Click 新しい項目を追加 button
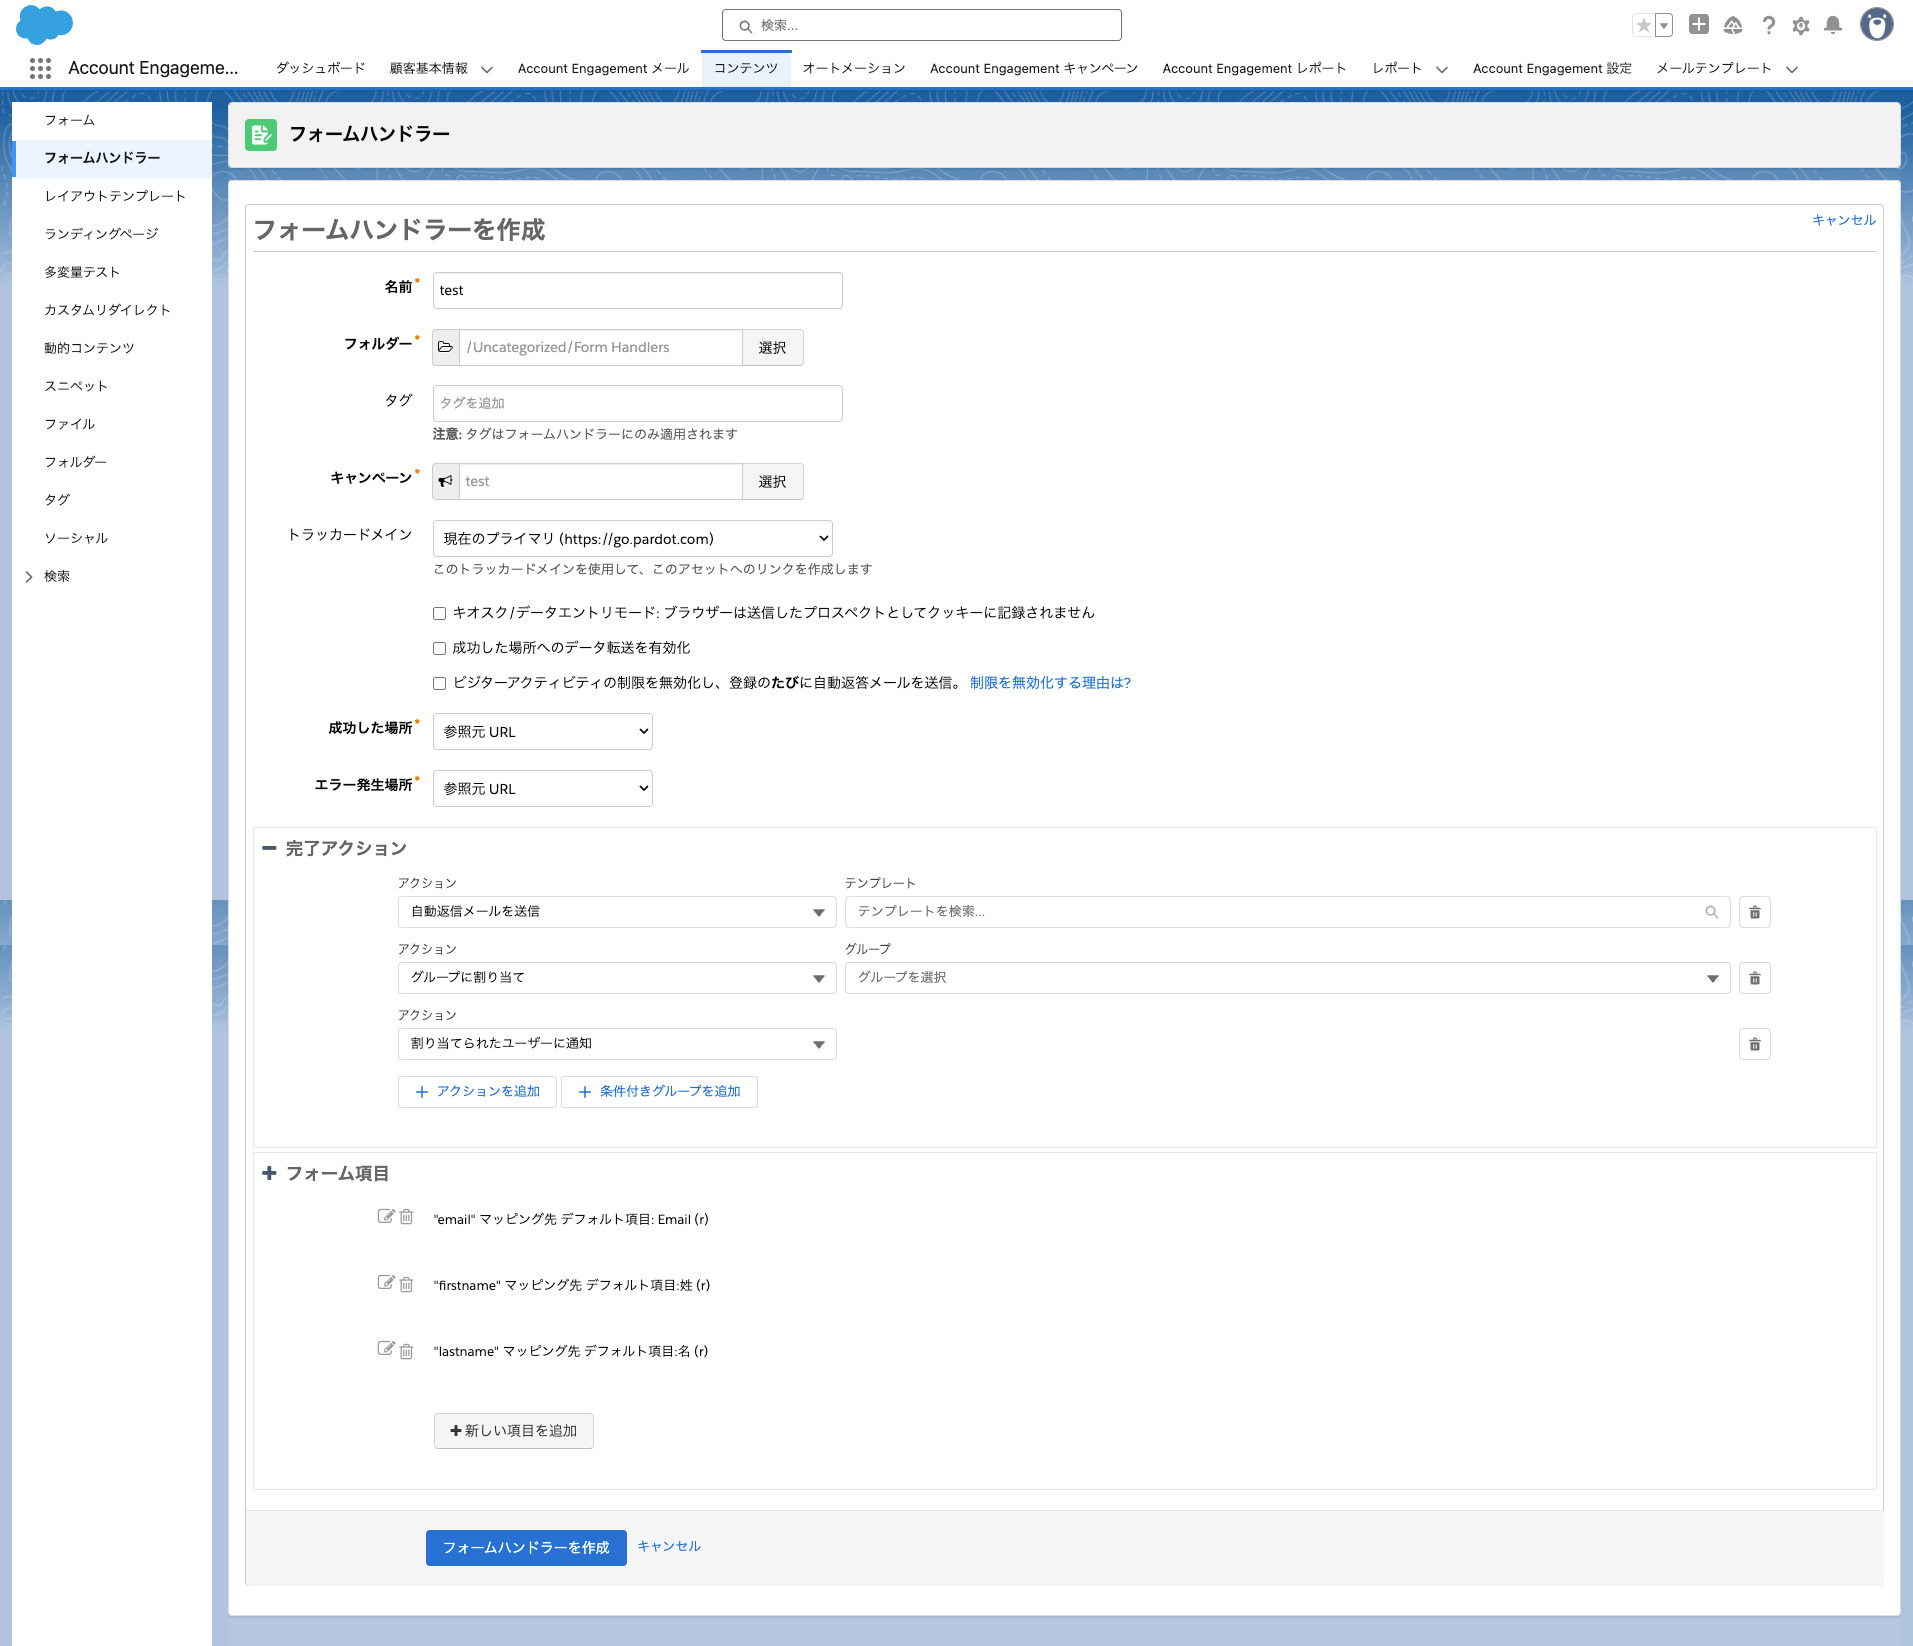This screenshot has width=1913, height=1646. tap(514, 1431)
